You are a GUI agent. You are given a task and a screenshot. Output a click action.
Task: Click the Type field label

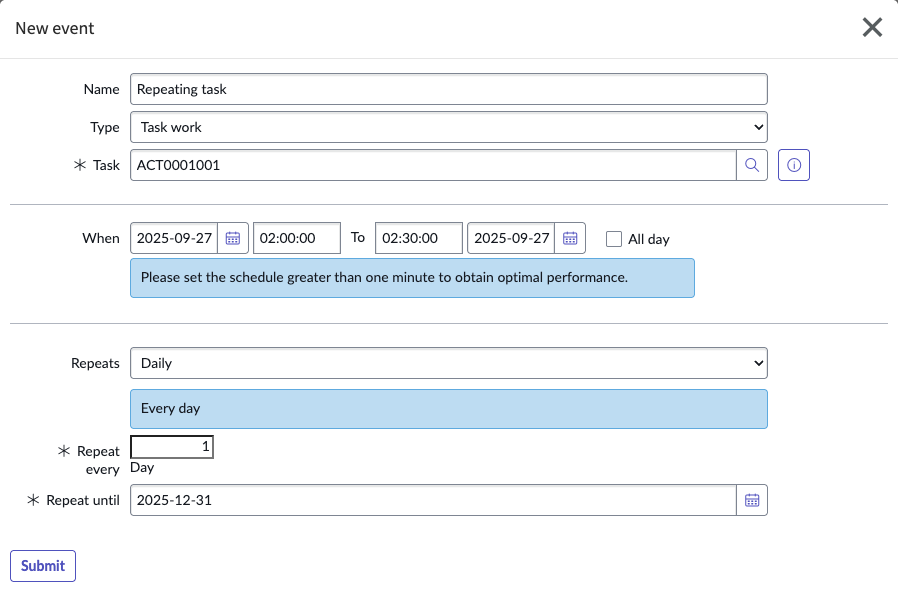[105, 128]
